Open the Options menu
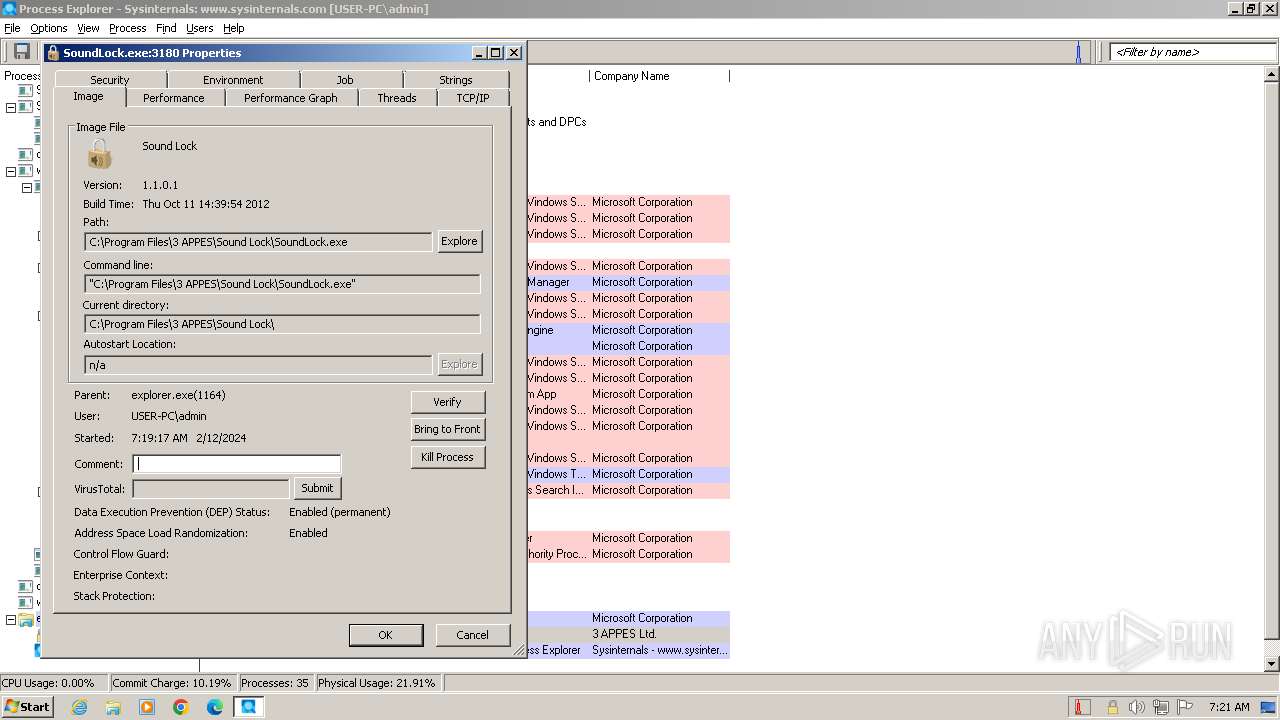Image resolution: width=1280 pixels, height=720 pixels. (48, 28)
